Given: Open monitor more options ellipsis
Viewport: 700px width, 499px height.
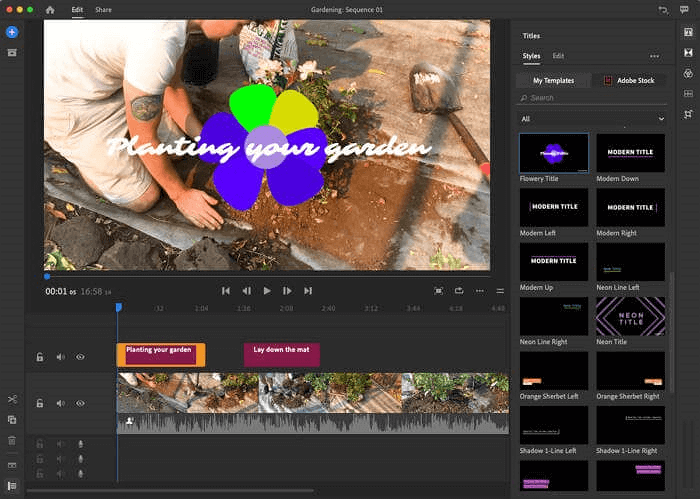Looking at the screenshot, I should [480, 291].
